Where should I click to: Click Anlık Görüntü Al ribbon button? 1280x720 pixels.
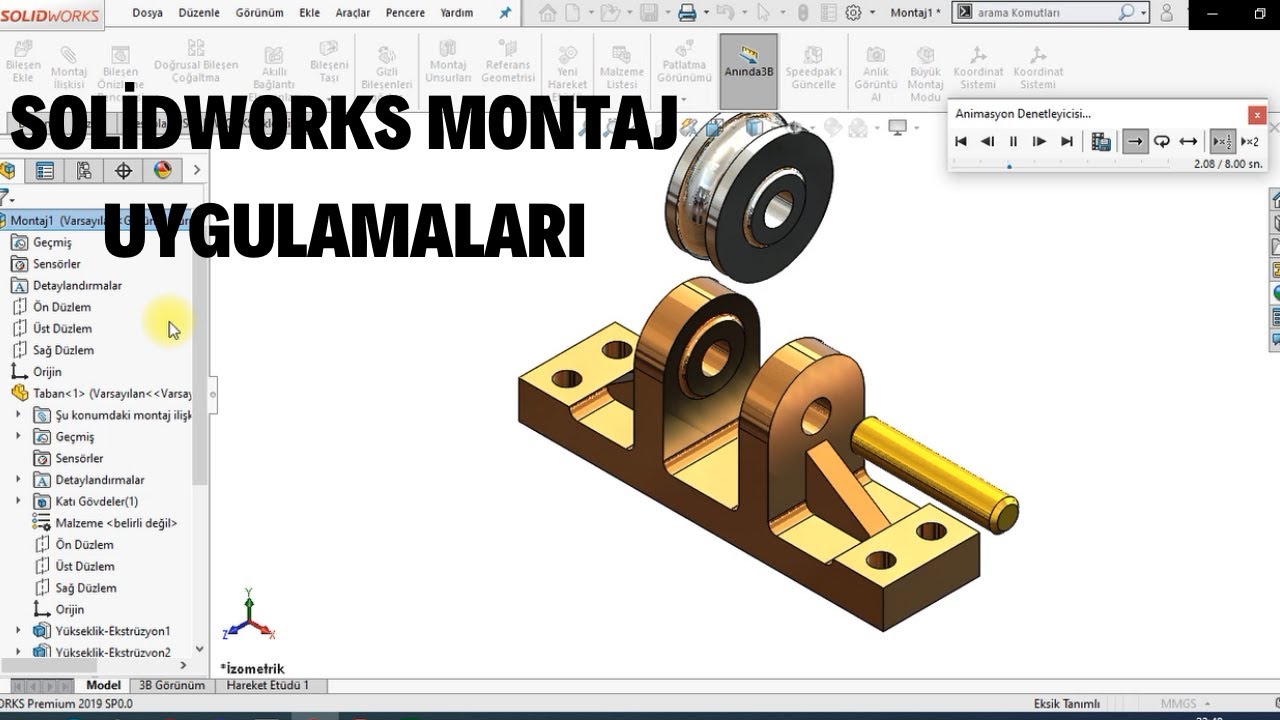coord(876,72)
